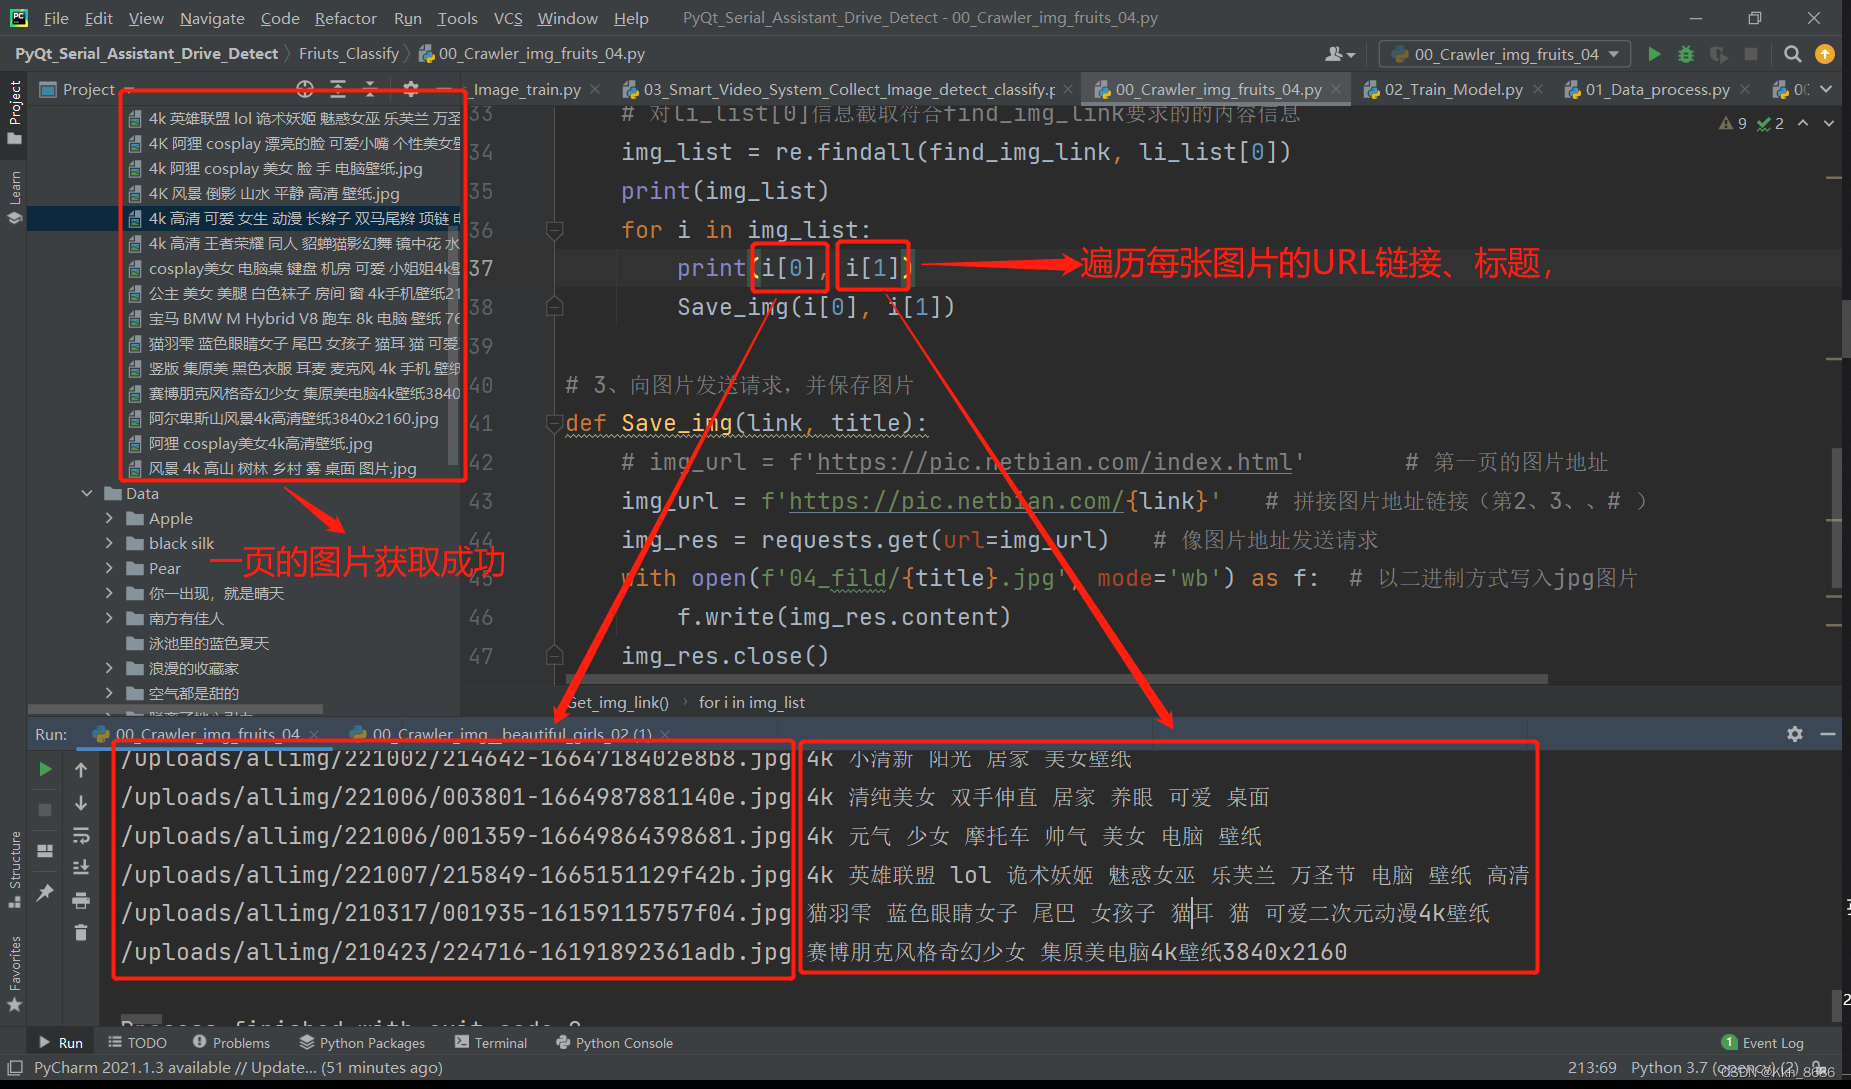Open Search Everywhere magnifier icon
Image resolution: width=1851 pixels, height=1089 pixels.
1792,54
